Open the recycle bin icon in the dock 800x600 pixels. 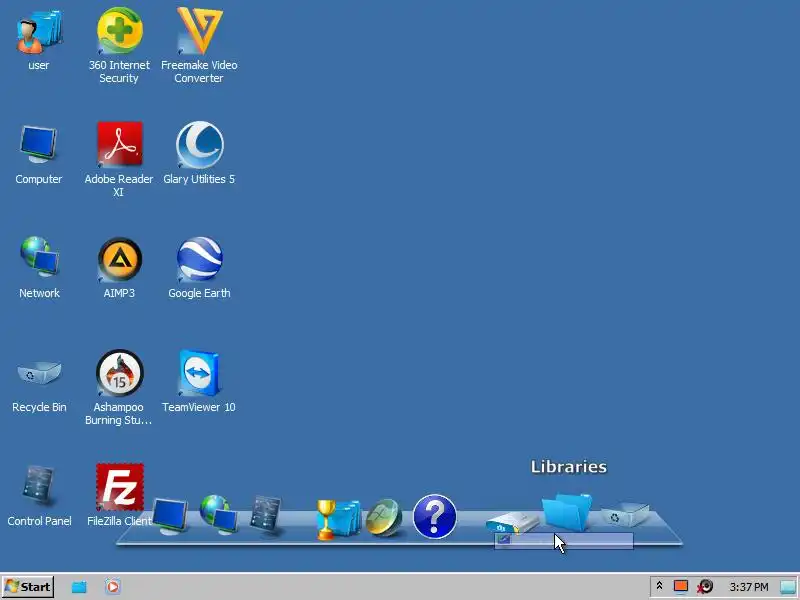[625, 514]
